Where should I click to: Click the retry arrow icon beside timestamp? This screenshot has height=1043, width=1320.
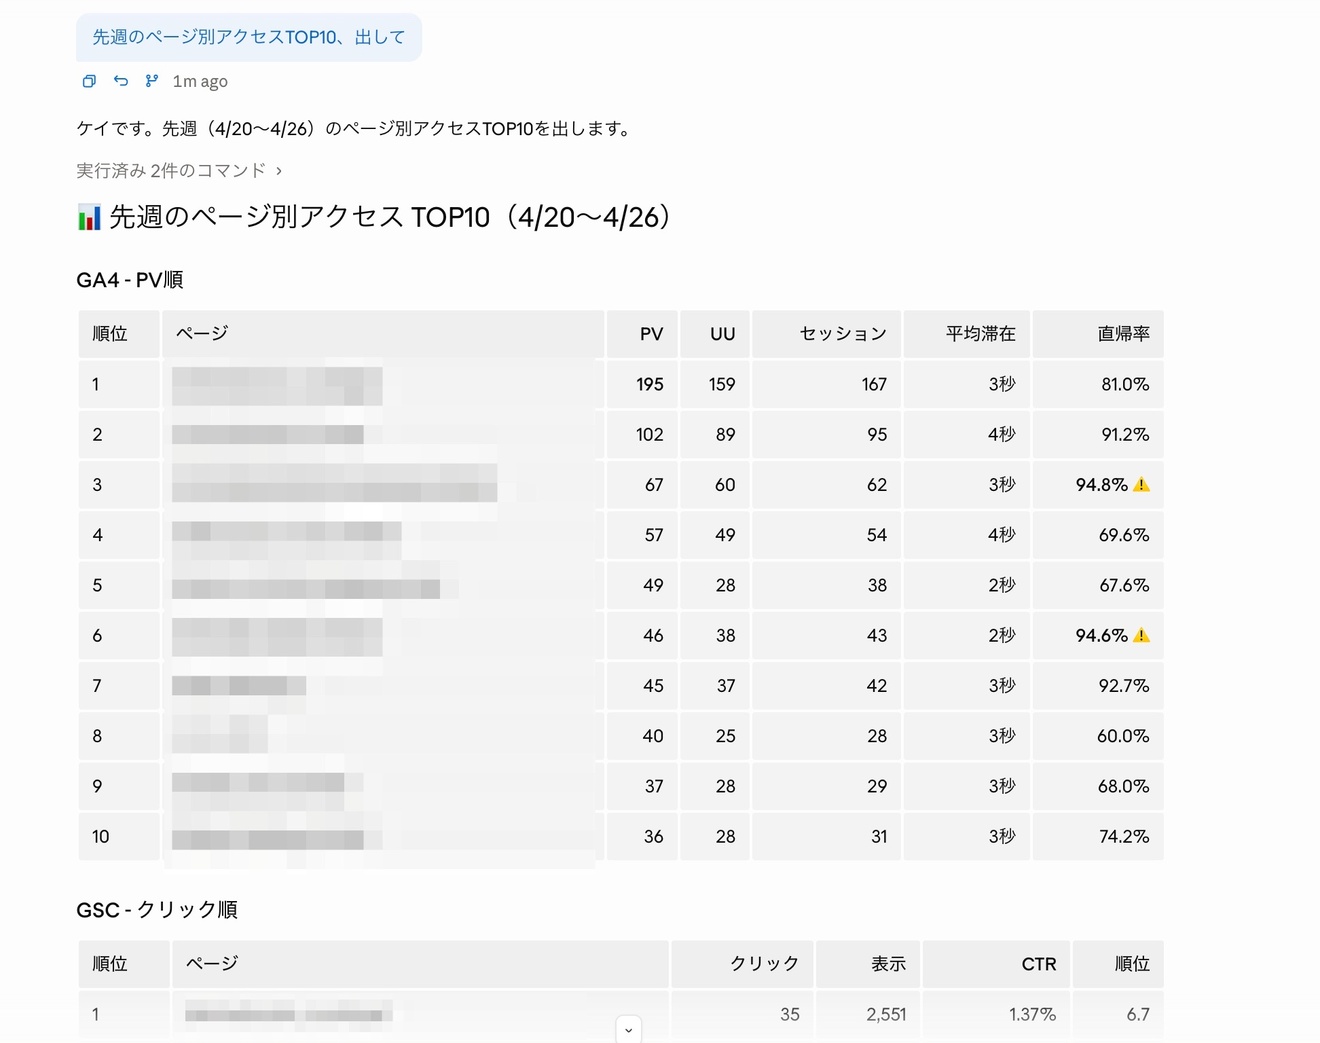[x=121, y=81]
